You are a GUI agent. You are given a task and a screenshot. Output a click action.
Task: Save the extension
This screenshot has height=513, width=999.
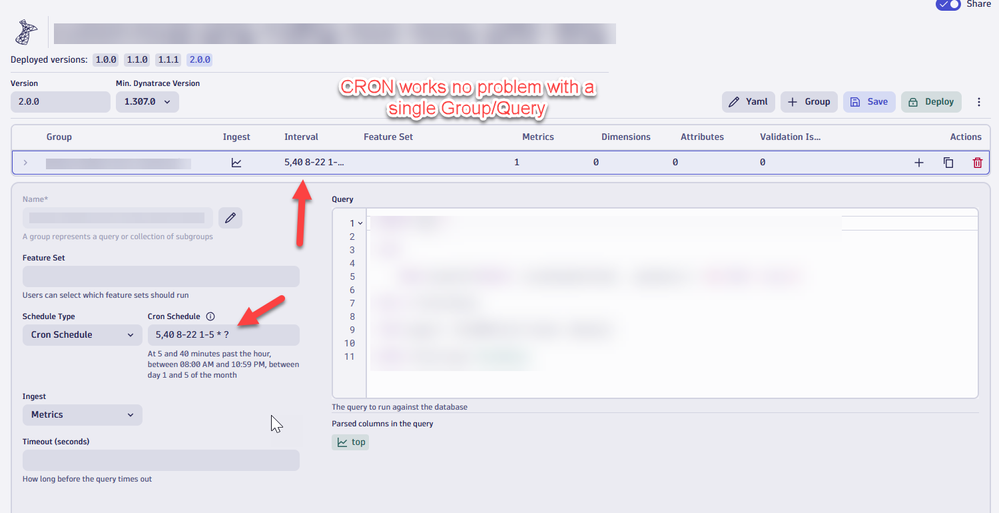tap(869, 102)
